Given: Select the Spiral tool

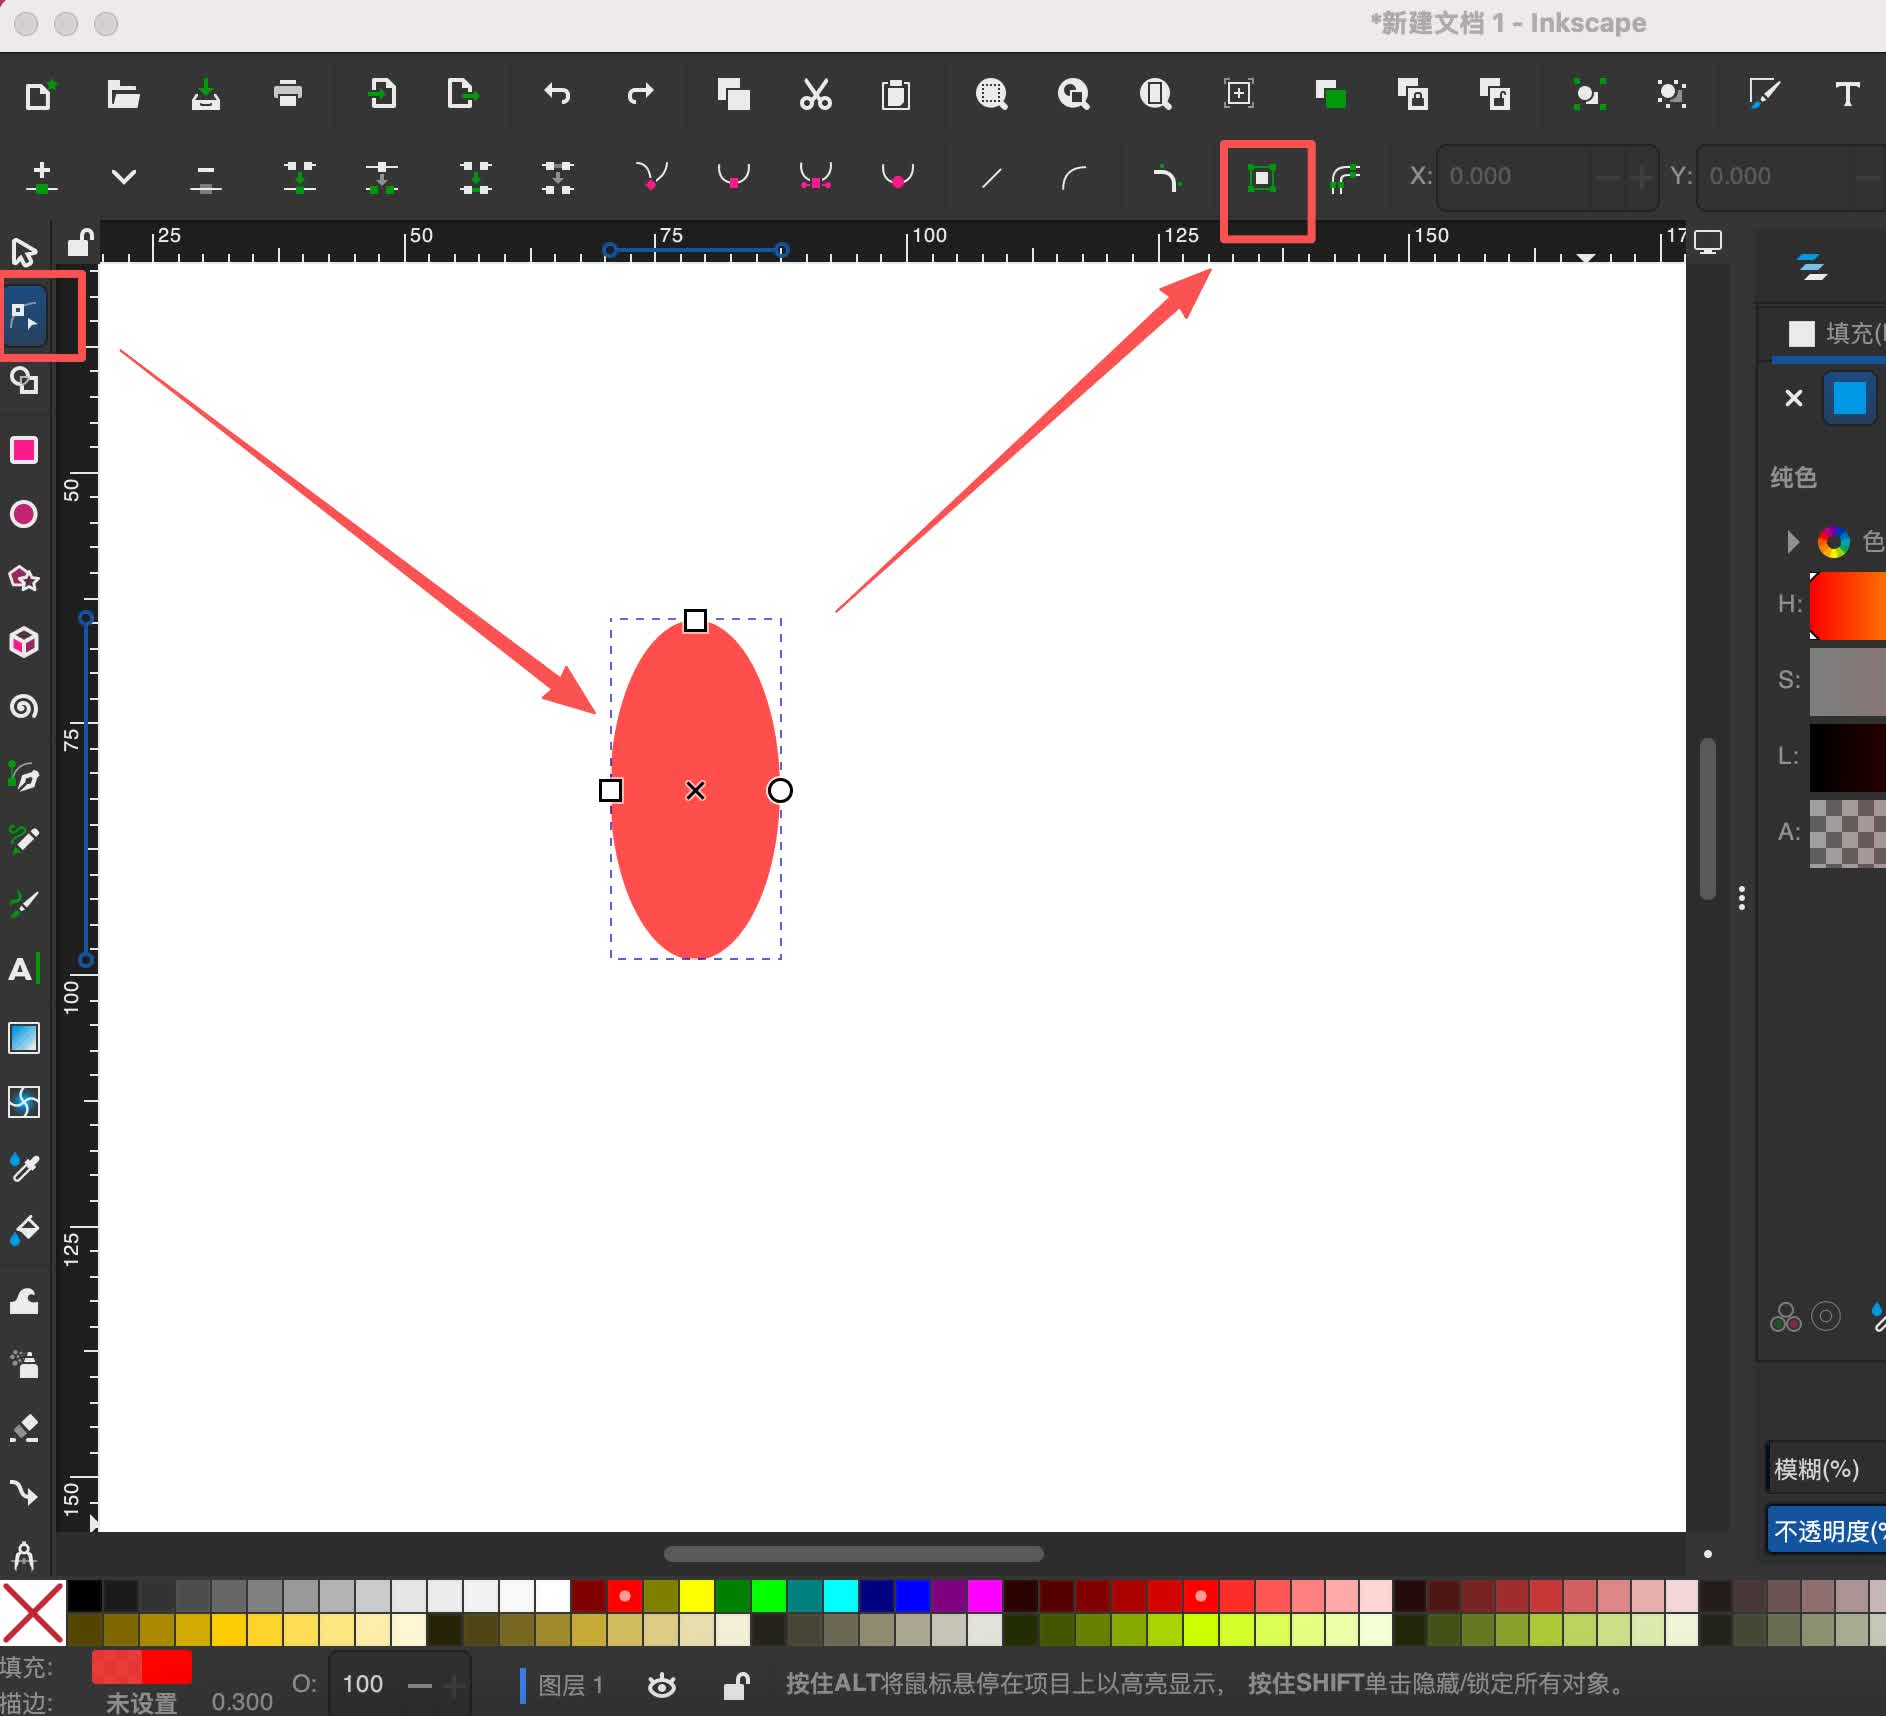Looking at the screenshot, I should coord(24,707).
